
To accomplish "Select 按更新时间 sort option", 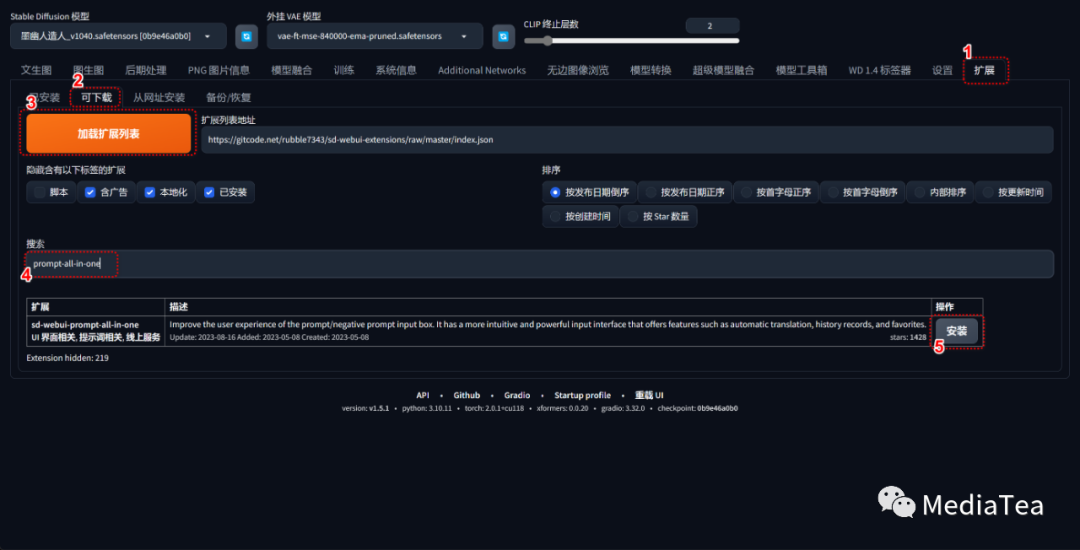I will (x=1014, y=193).
